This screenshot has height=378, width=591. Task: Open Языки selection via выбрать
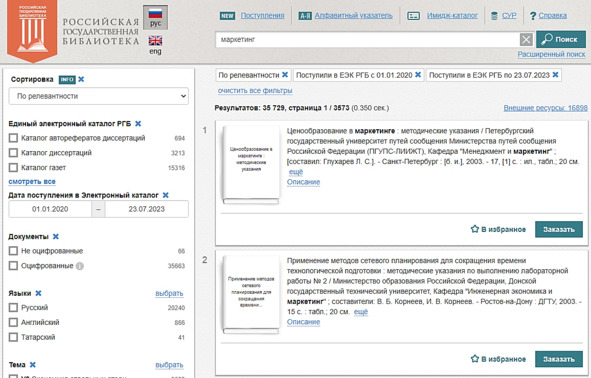tap(169, 293)
